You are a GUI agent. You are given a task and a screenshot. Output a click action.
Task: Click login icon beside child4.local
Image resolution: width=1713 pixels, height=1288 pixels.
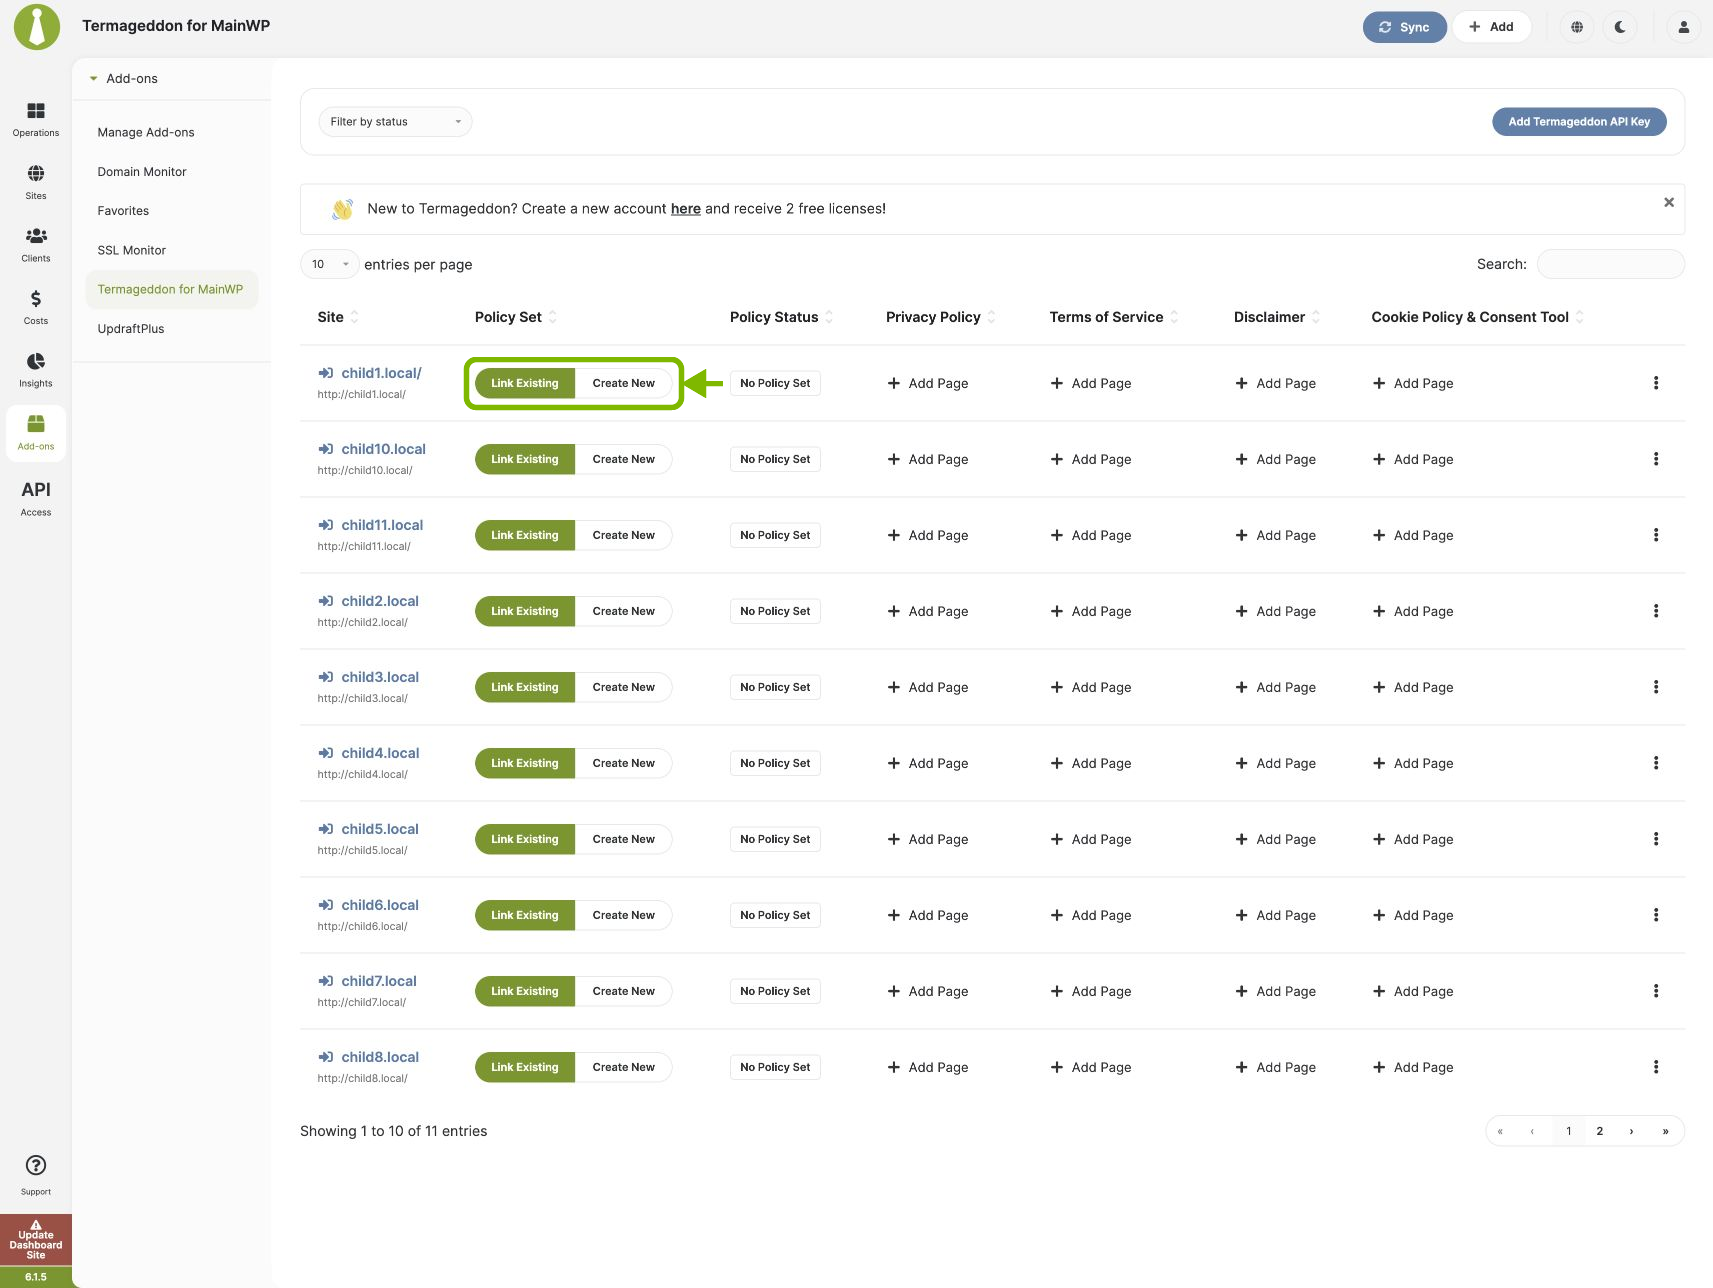(x=326, y=753)
